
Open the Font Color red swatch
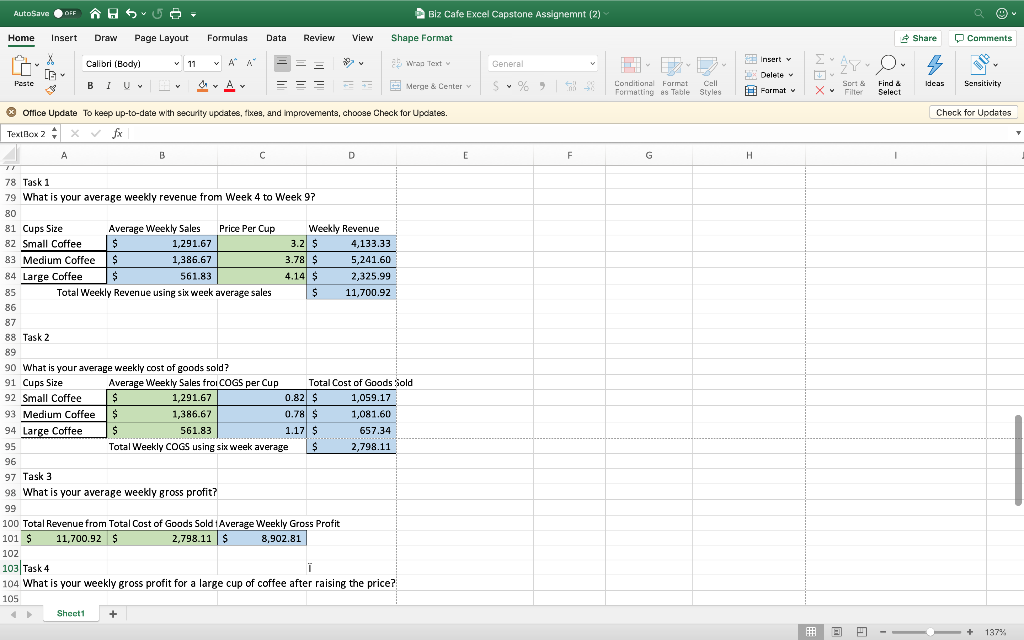click(230, 88)
